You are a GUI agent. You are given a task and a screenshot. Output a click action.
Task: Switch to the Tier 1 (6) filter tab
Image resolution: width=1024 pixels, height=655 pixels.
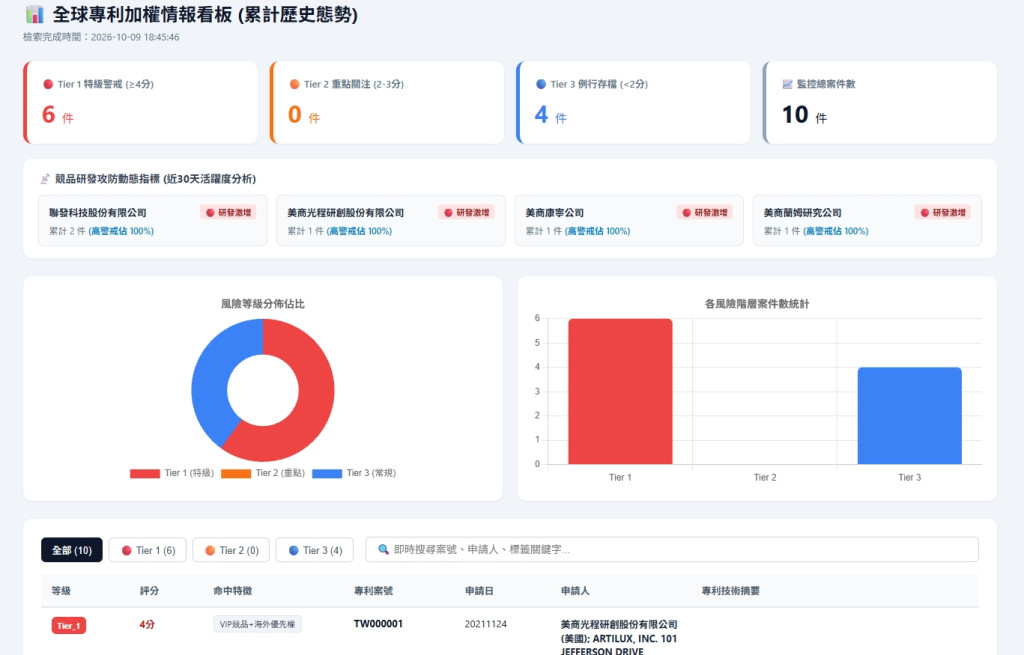click(x=148, y=550)
